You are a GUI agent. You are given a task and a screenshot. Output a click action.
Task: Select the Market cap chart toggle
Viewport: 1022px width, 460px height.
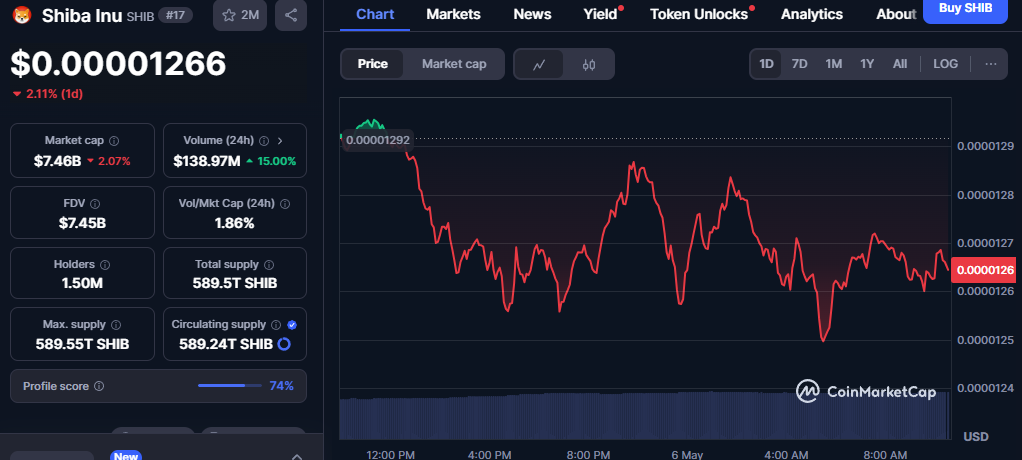coord(454,64)
